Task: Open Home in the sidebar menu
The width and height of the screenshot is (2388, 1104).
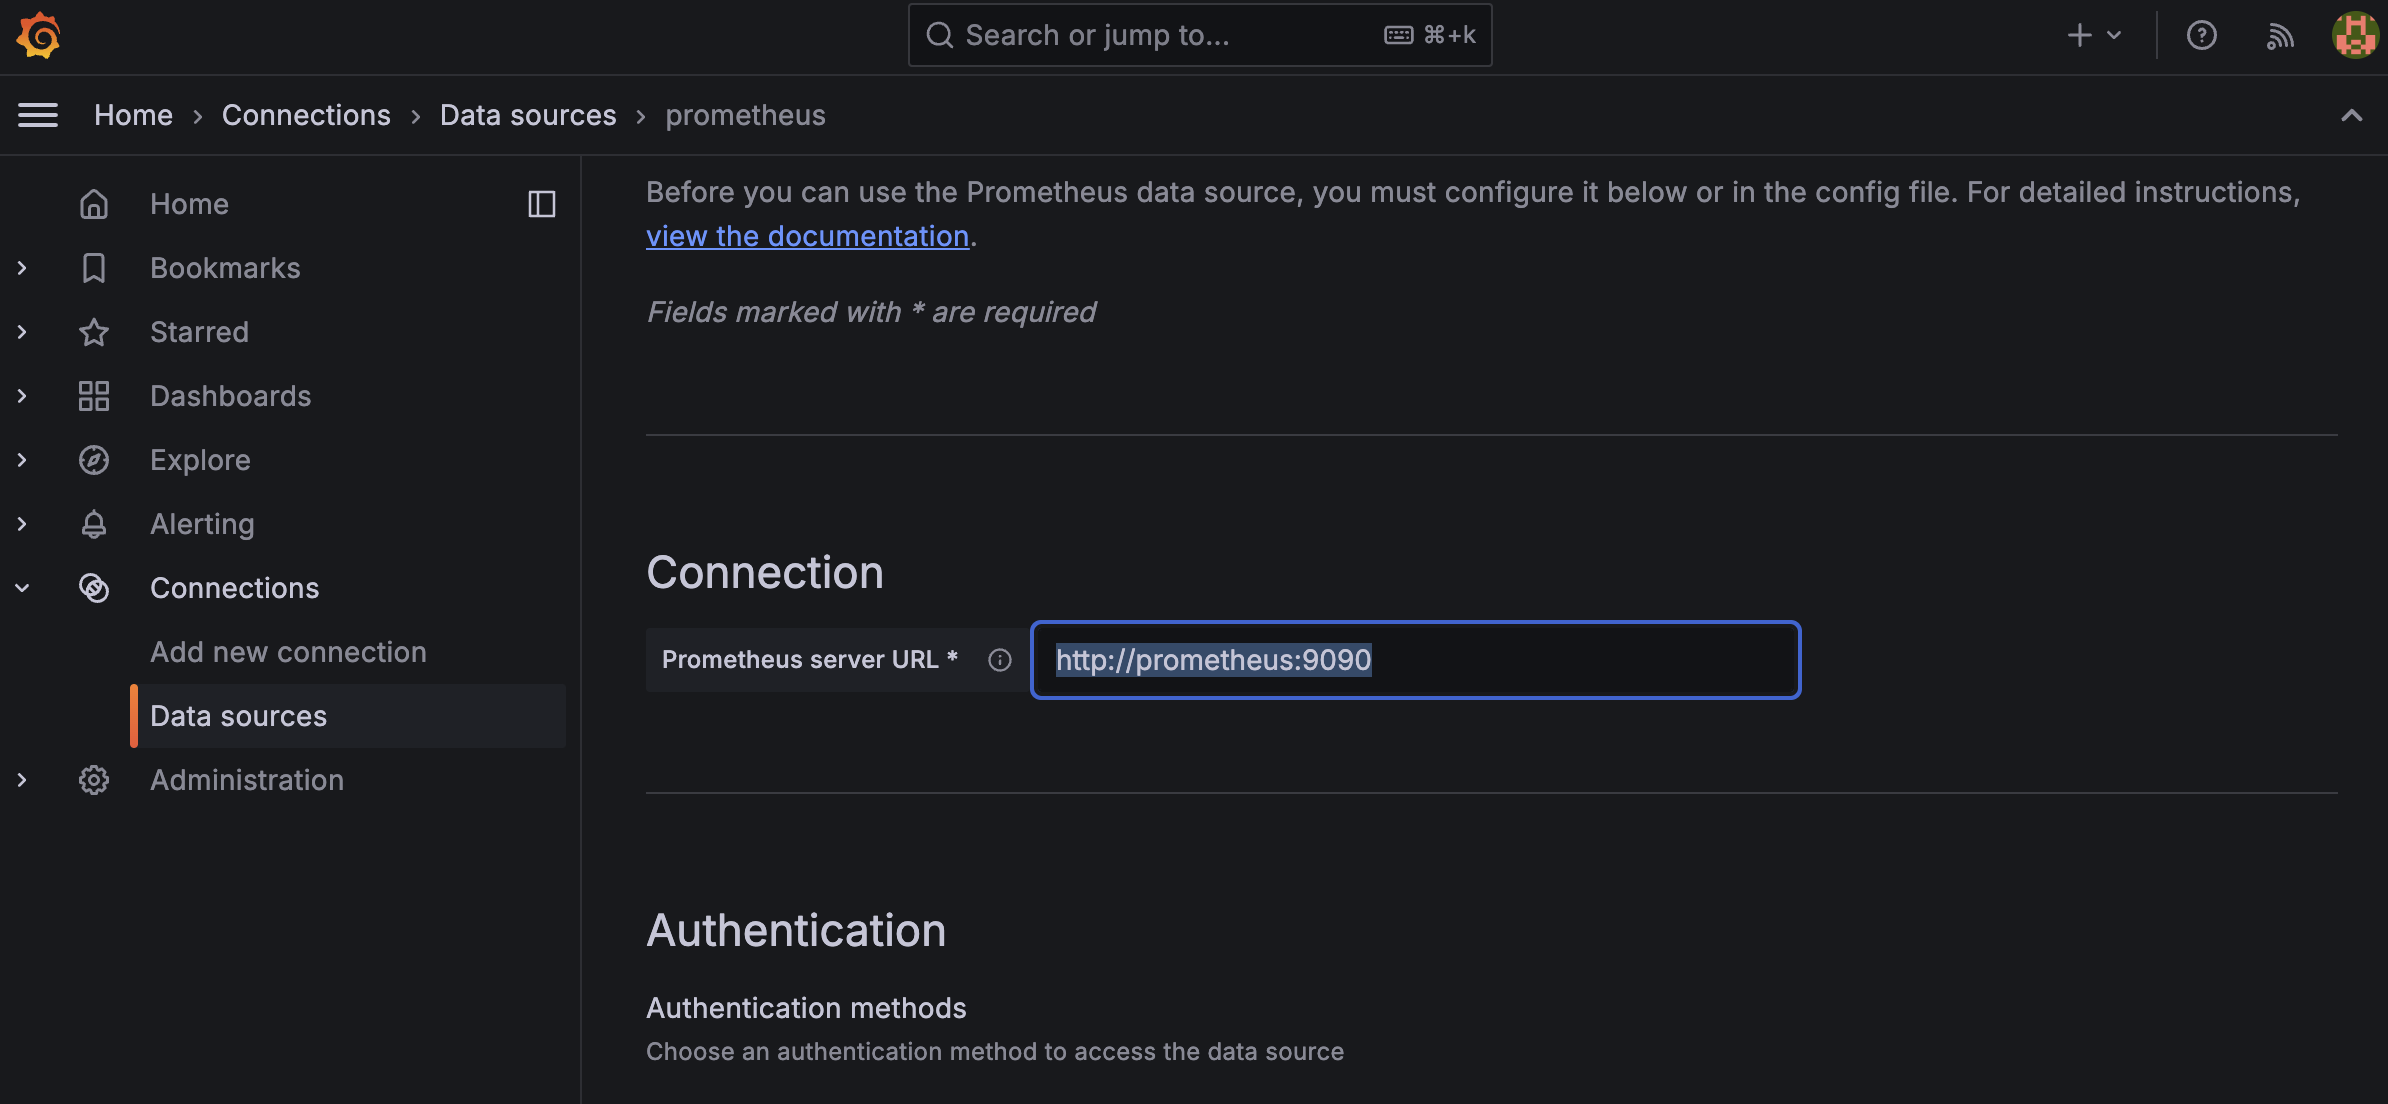Action: click(x=189, y=204)
